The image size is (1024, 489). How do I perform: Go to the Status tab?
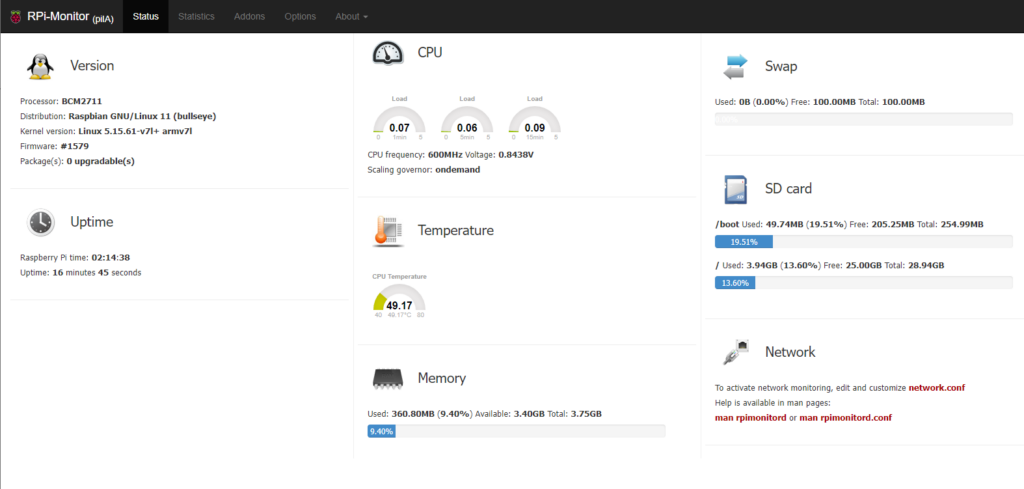146,16
